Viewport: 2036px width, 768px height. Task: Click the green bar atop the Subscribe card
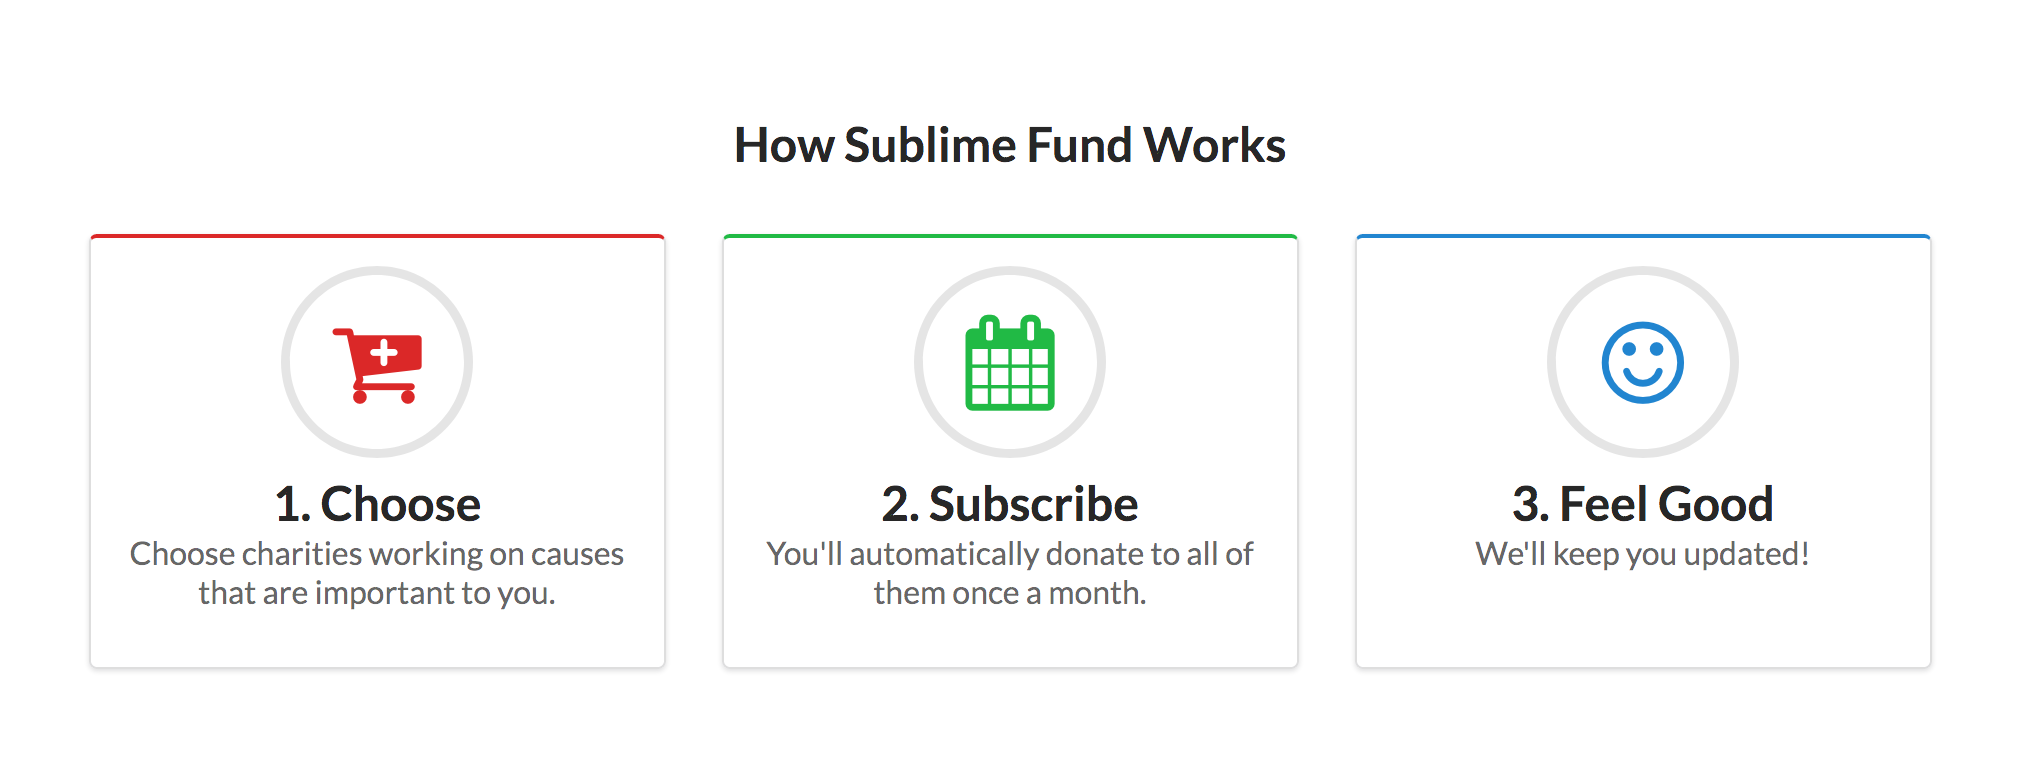[x=1011, y=236]
